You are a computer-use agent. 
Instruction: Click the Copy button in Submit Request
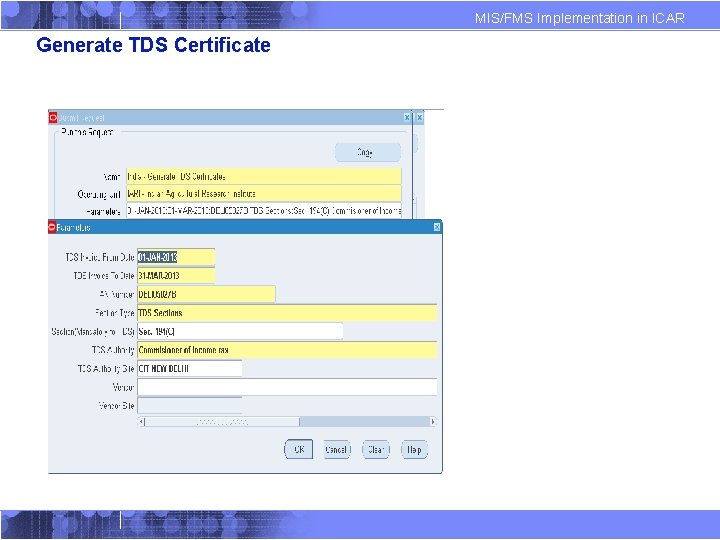click(x=368, y=152)
